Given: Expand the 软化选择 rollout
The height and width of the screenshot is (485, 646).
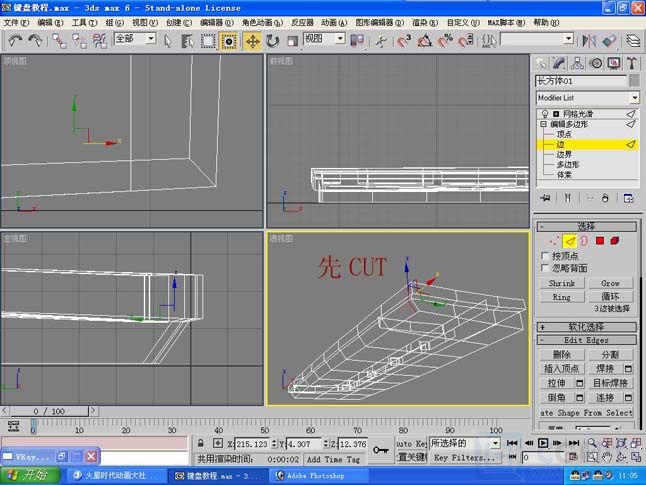Looking at the screenshot, I should point(586,327).
